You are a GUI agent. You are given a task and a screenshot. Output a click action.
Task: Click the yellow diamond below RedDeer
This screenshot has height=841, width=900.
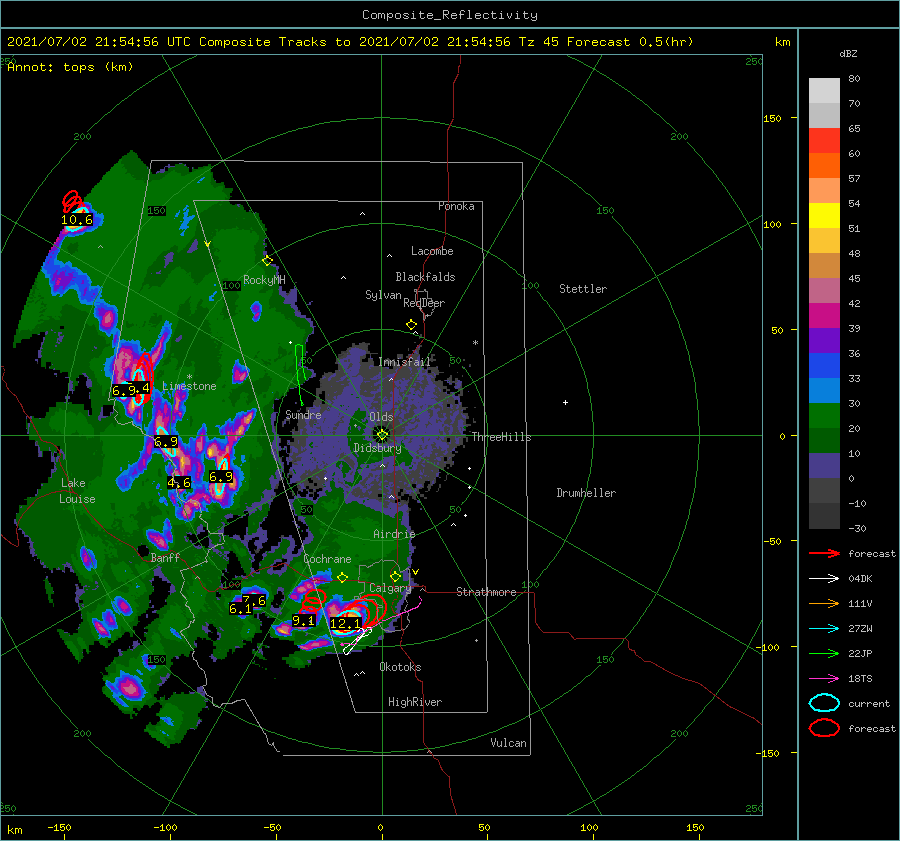pos(411,325)
